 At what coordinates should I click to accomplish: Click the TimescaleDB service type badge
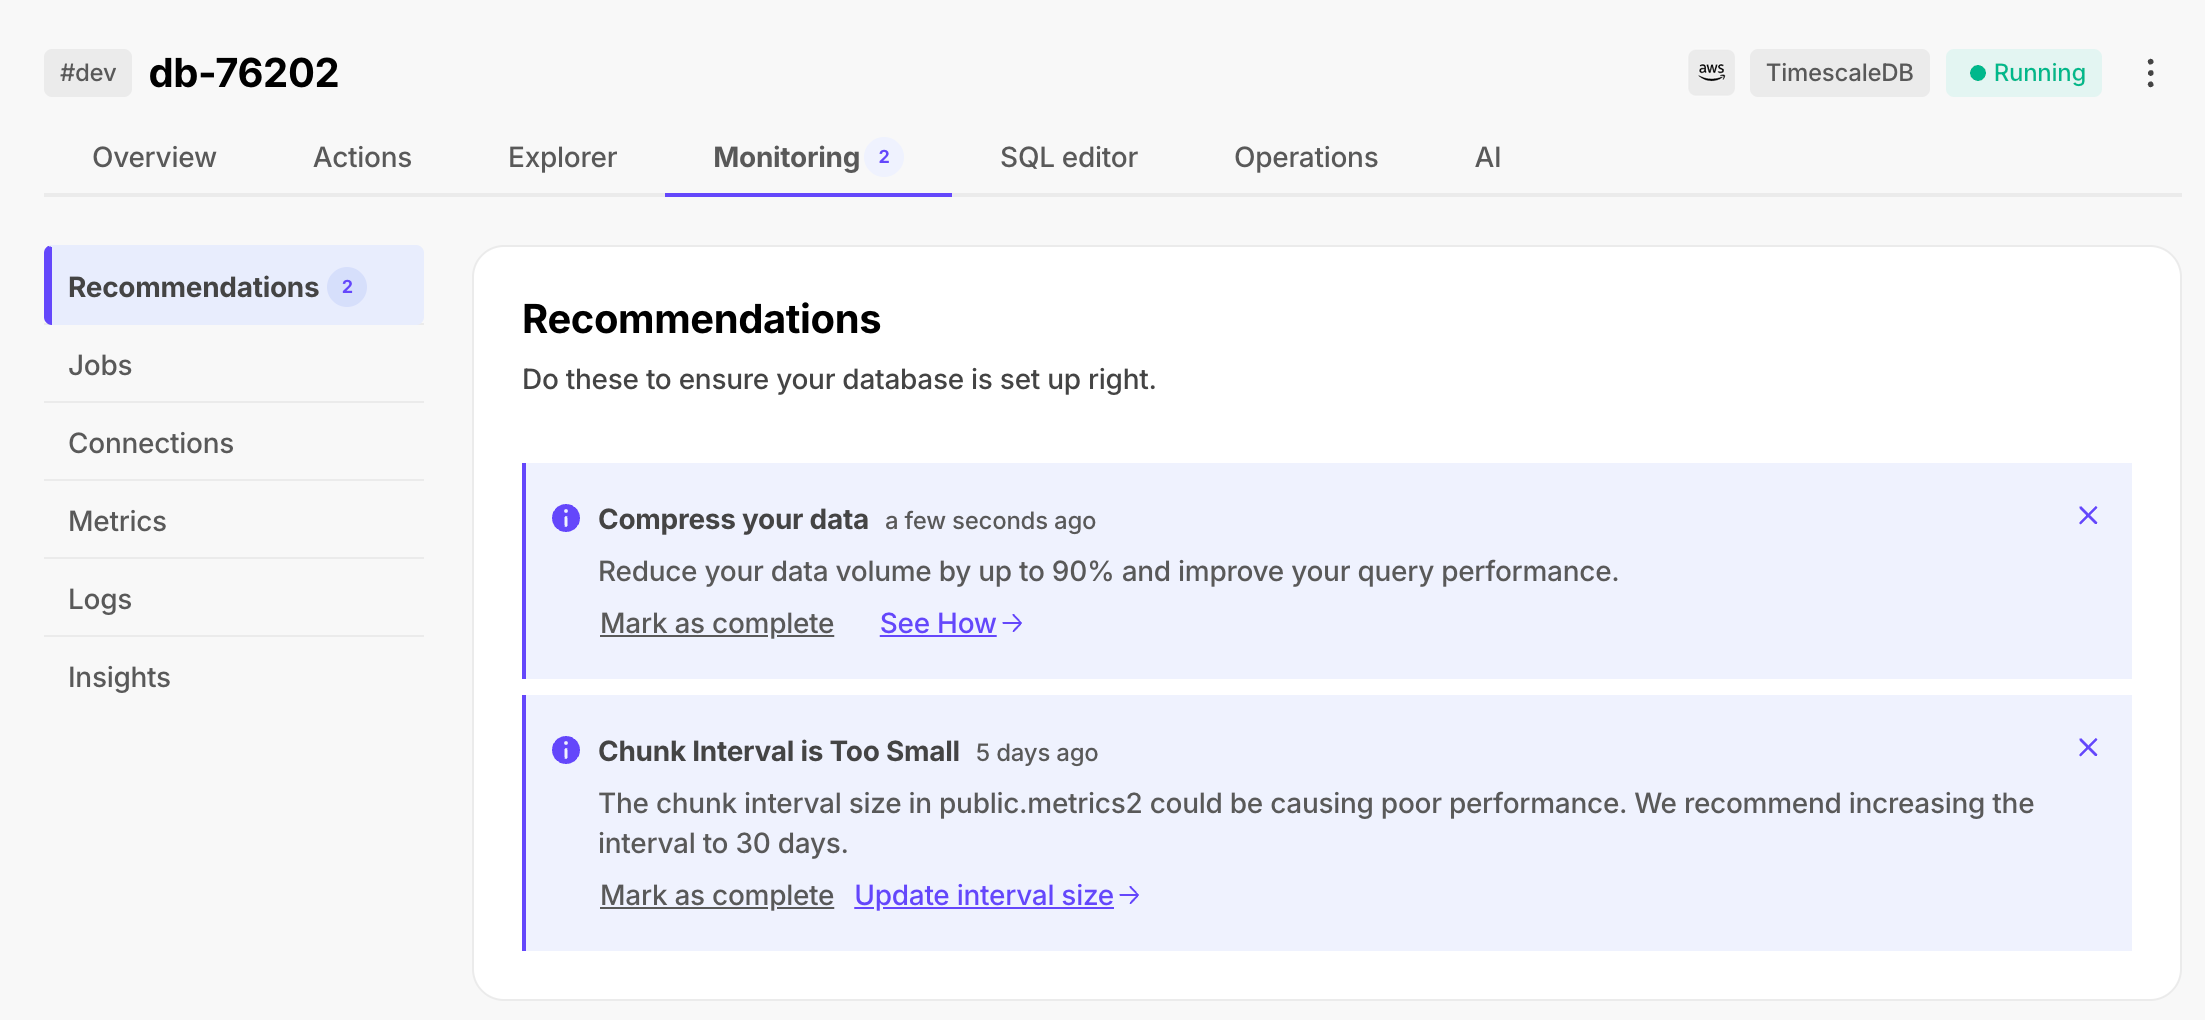coord(1839,73)
